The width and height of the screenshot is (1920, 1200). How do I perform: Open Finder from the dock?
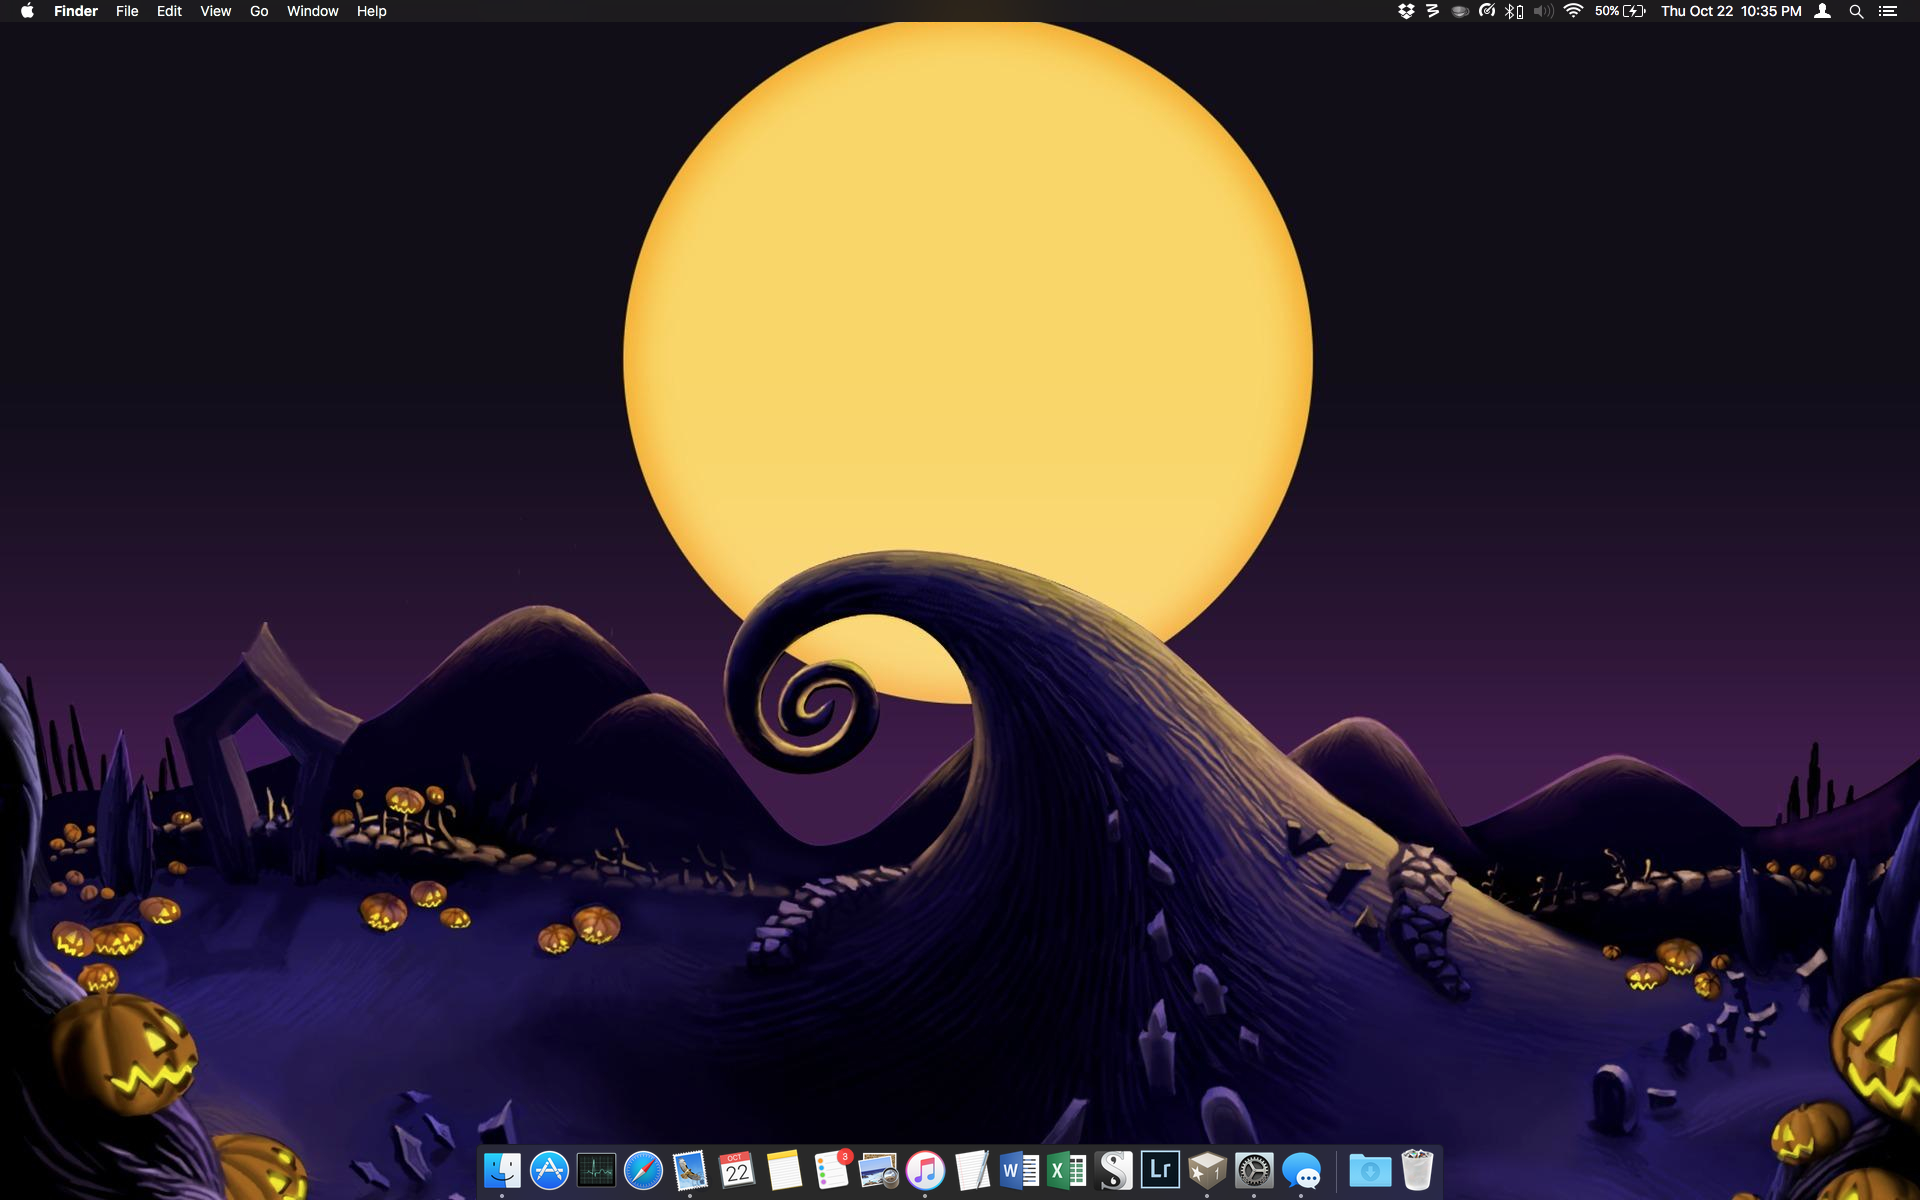[x=502, y=1170]
